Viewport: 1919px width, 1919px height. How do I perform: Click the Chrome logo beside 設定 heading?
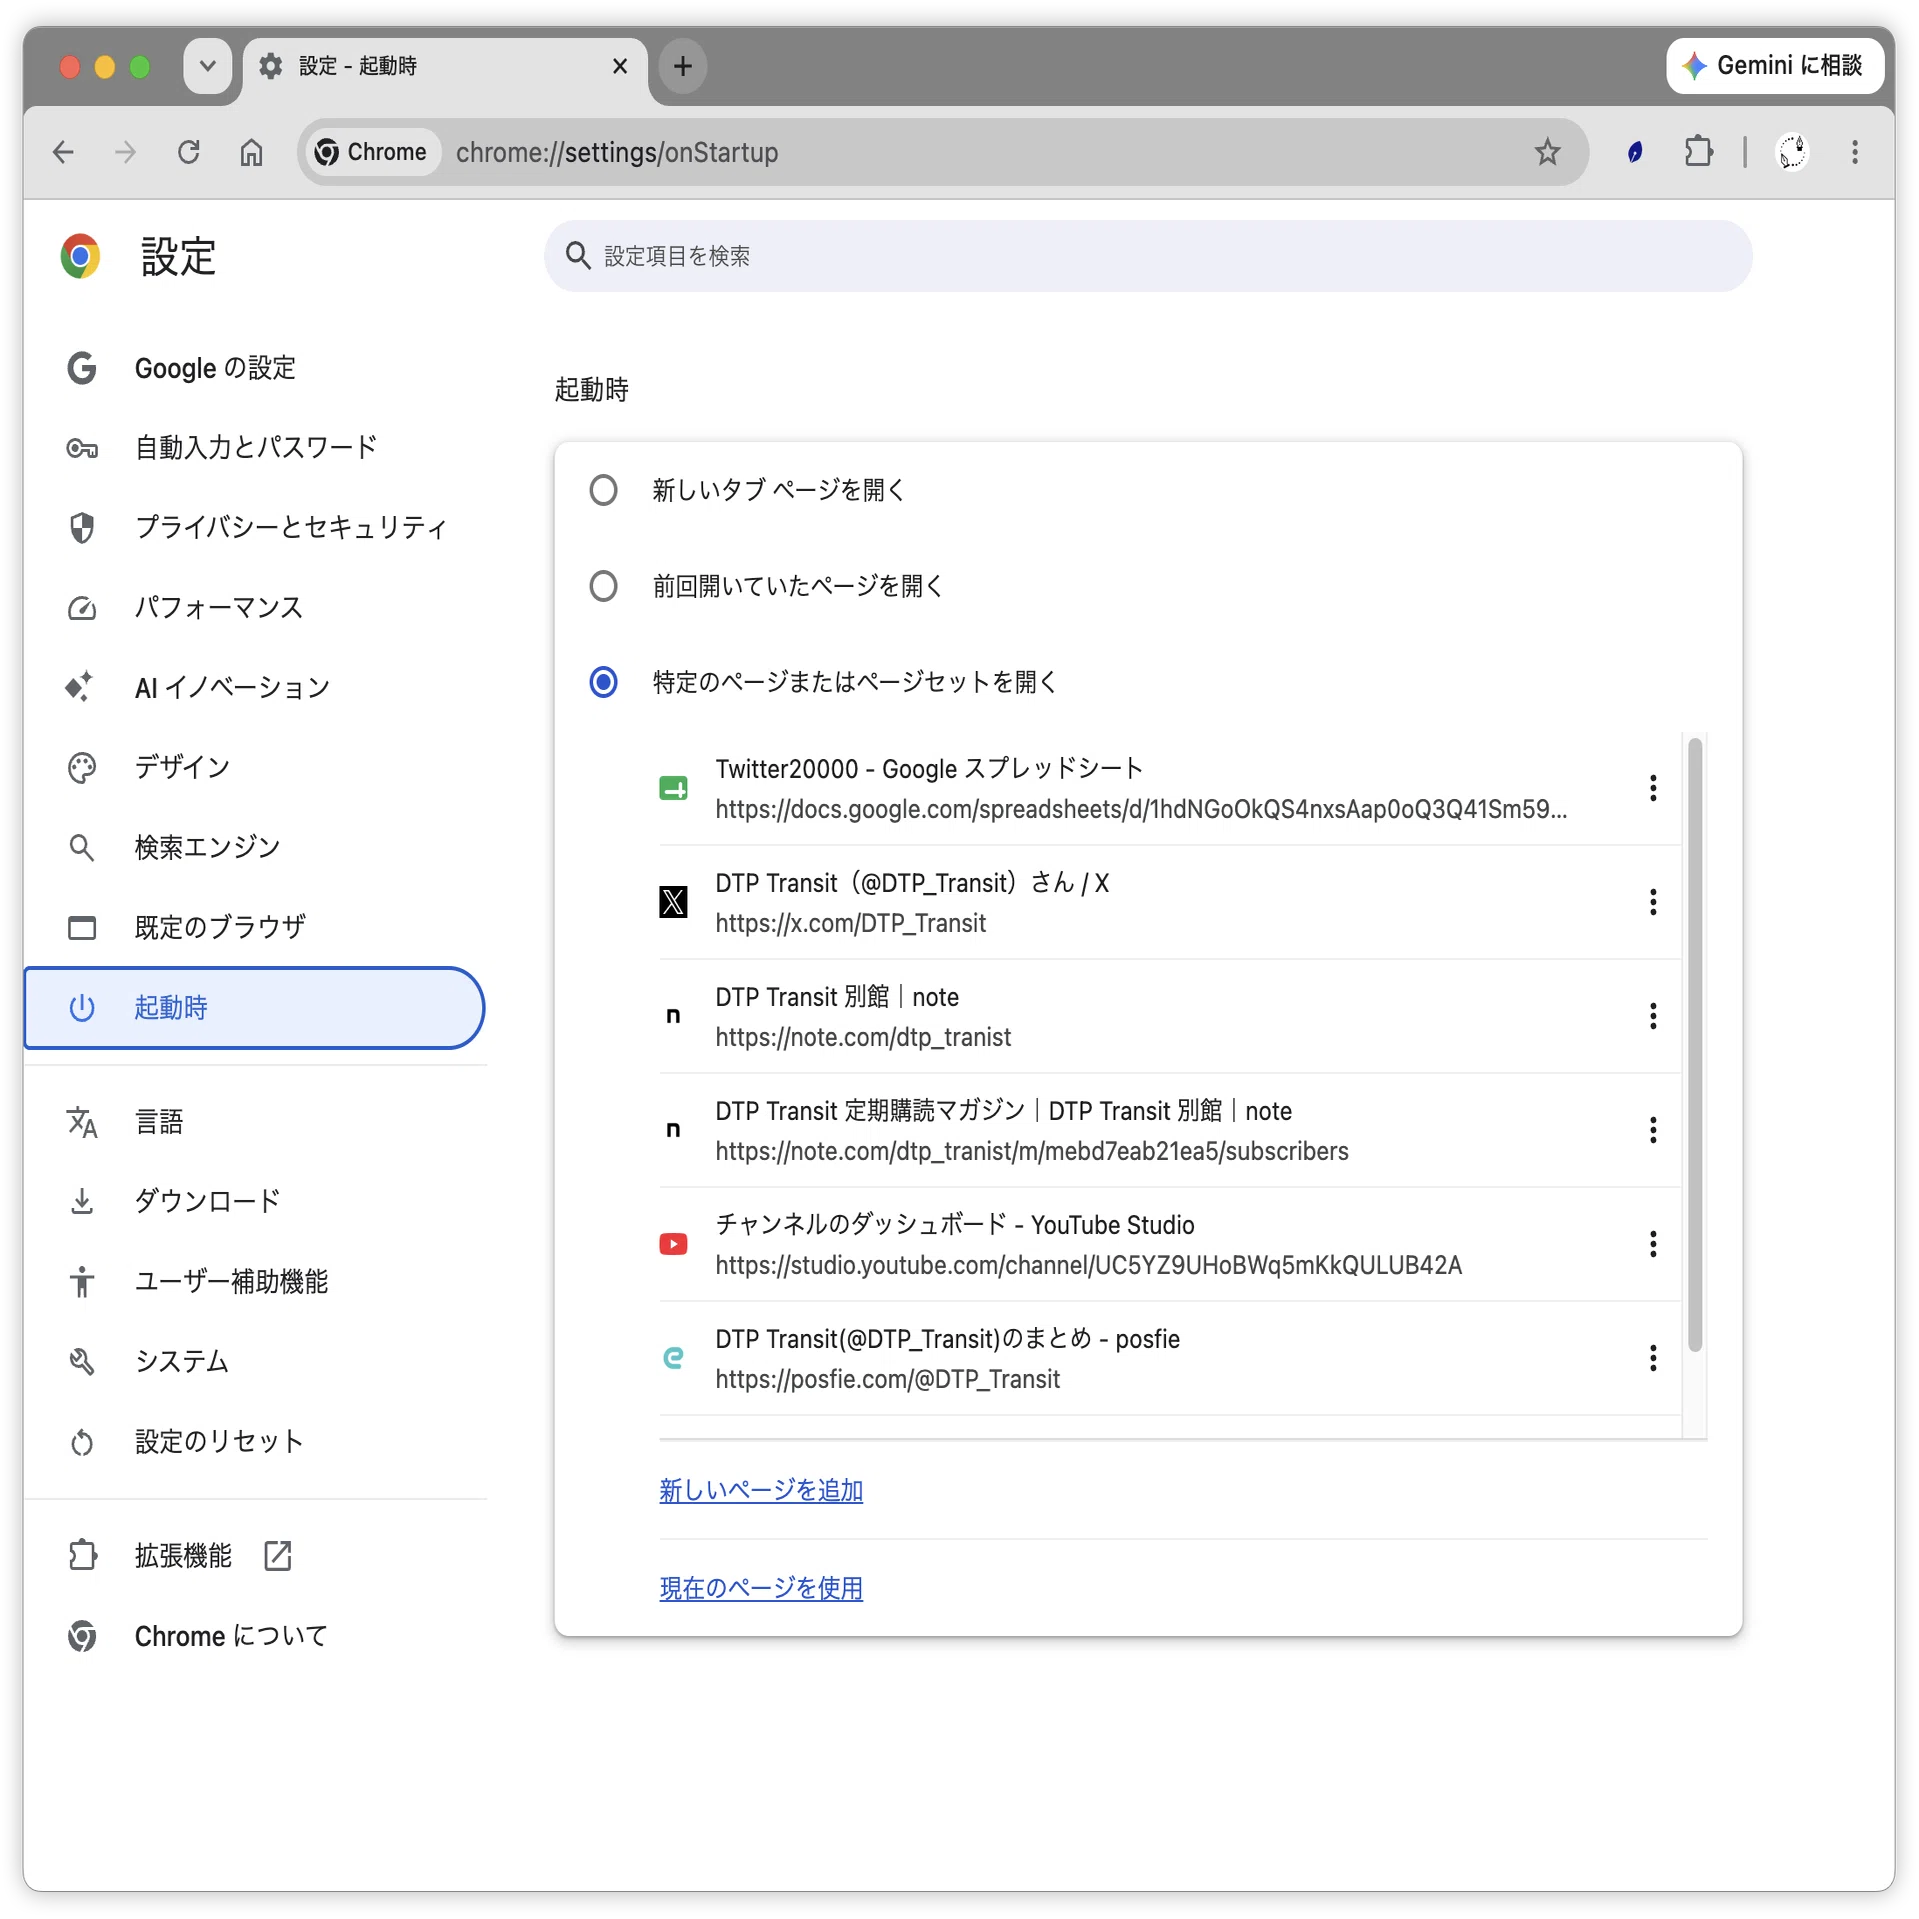[80, 256]
